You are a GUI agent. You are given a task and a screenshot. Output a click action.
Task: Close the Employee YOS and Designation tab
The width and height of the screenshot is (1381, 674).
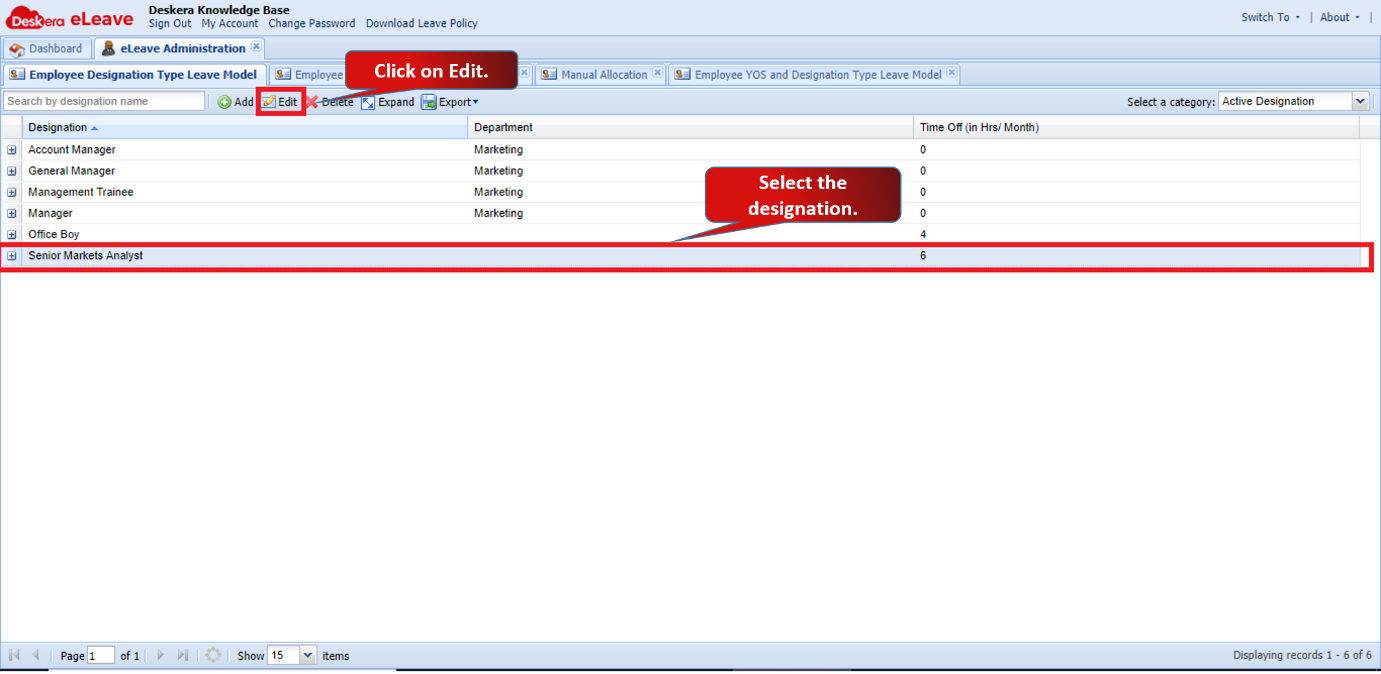coord(951,72)
